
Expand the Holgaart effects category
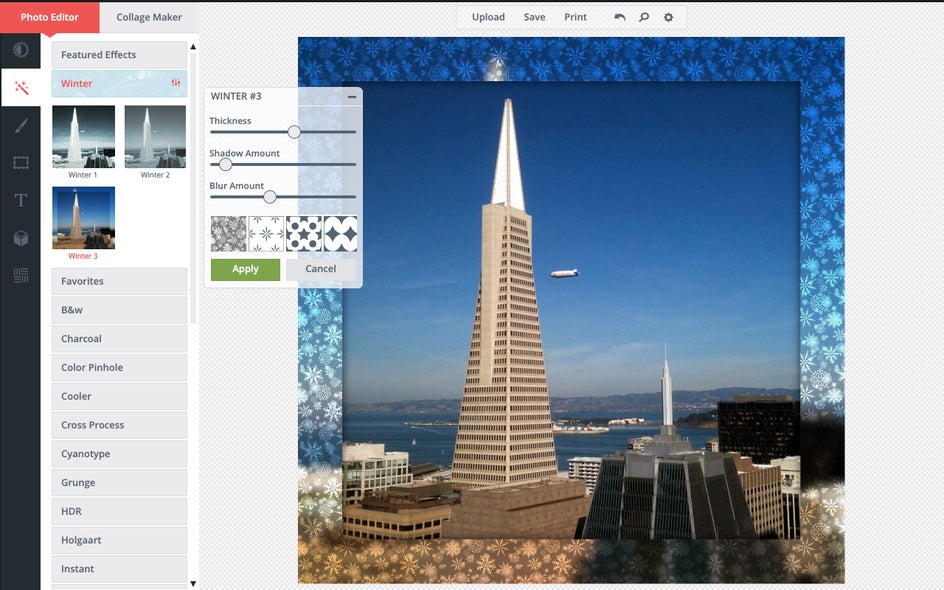tap(119, 540)
